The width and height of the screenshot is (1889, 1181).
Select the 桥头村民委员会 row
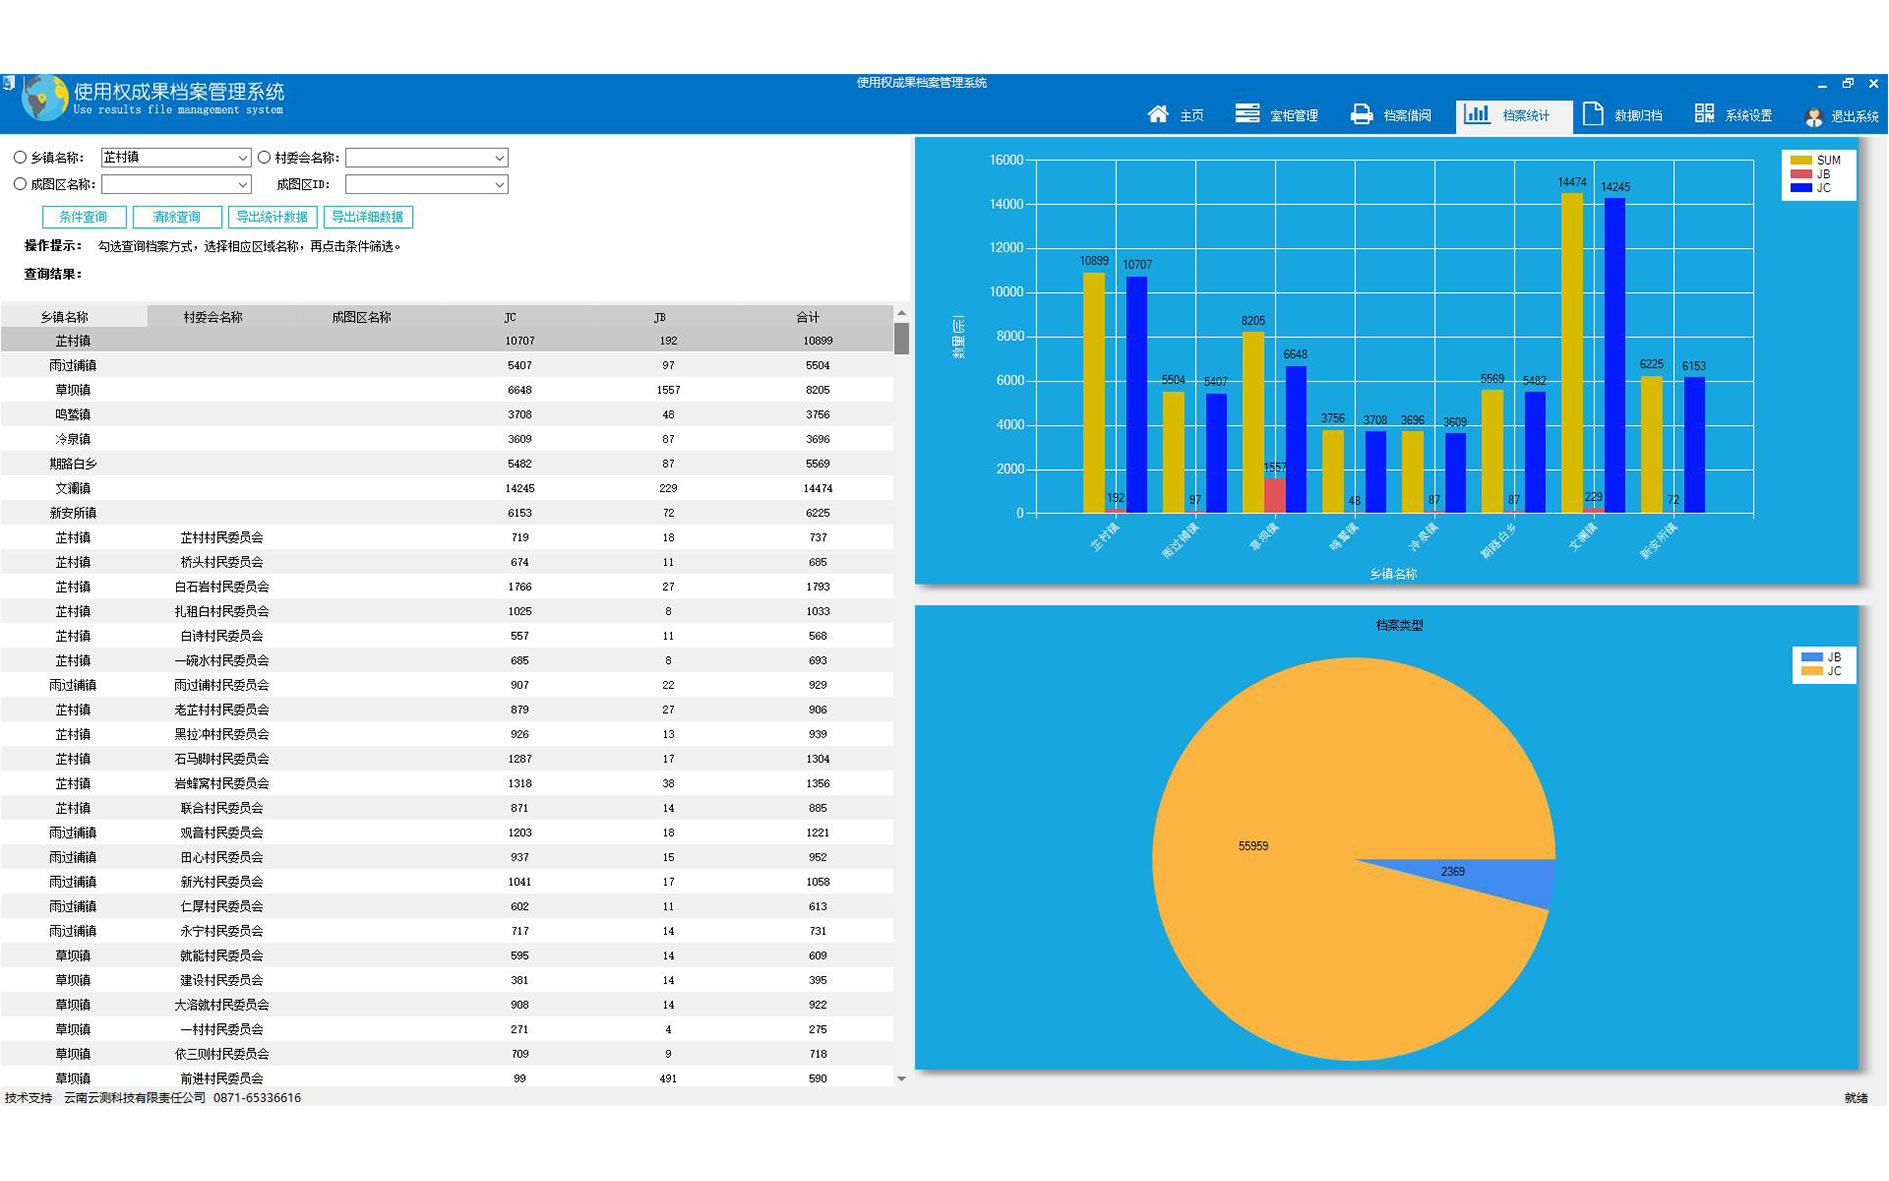click(x=447, y=562)
